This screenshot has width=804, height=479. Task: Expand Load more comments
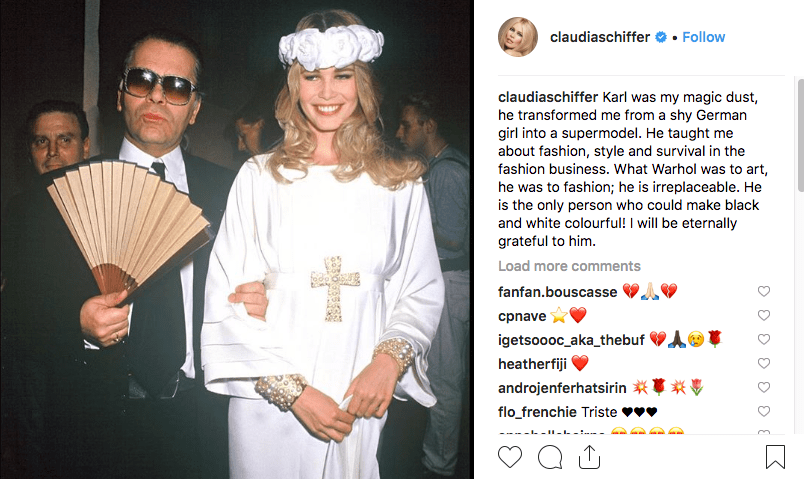pos(569,266)
